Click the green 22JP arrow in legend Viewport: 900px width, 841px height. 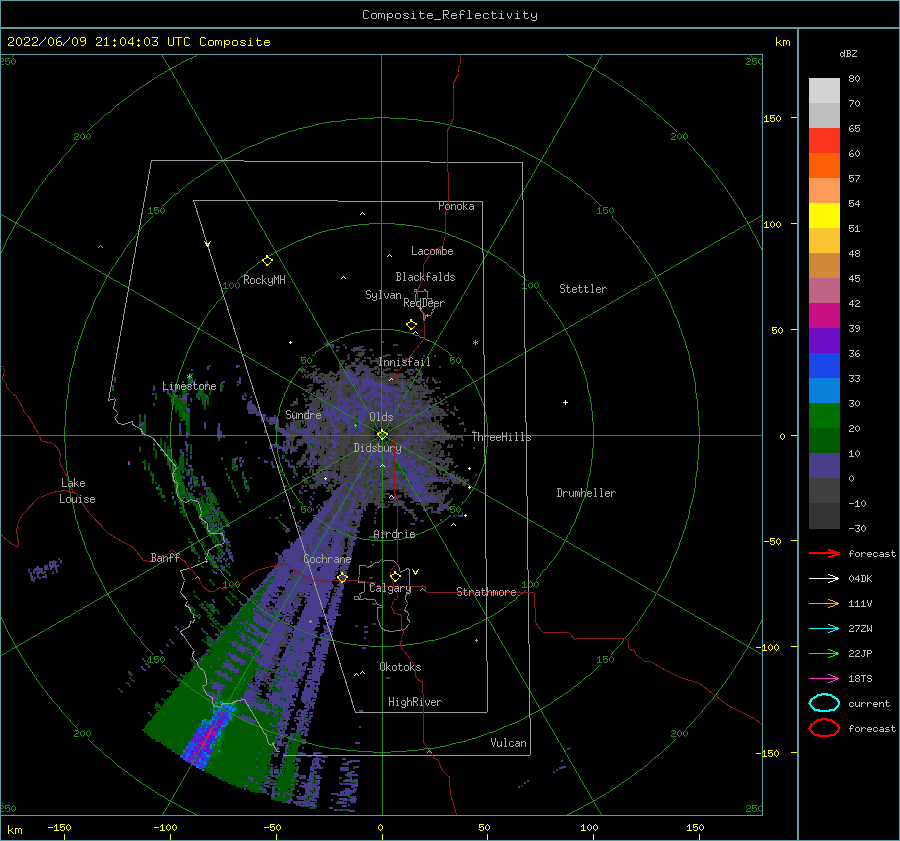pyautogui.click(x=824, y=653)
